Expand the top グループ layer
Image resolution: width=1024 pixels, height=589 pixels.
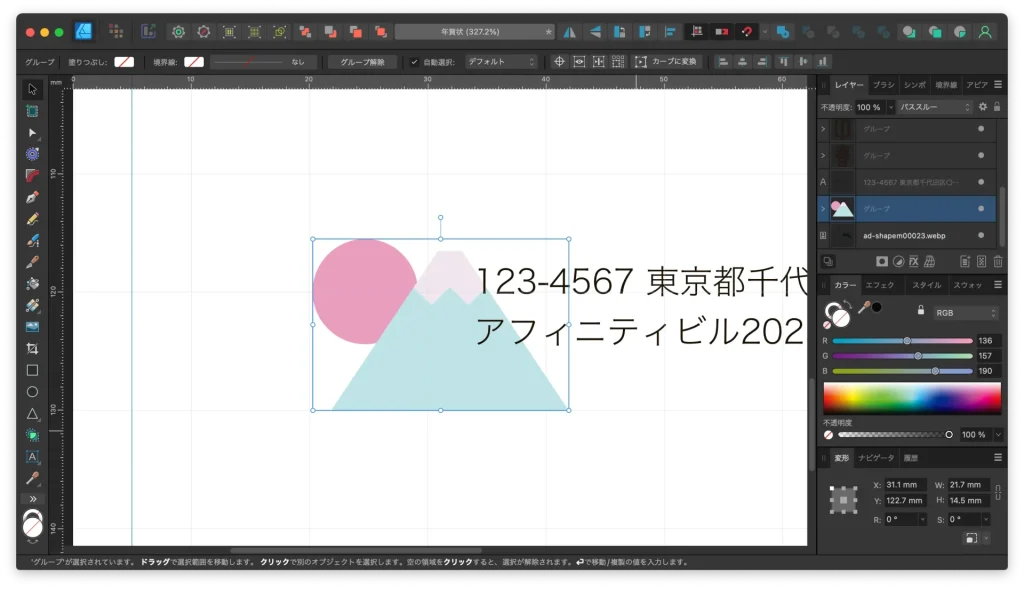tap(823, 129)
